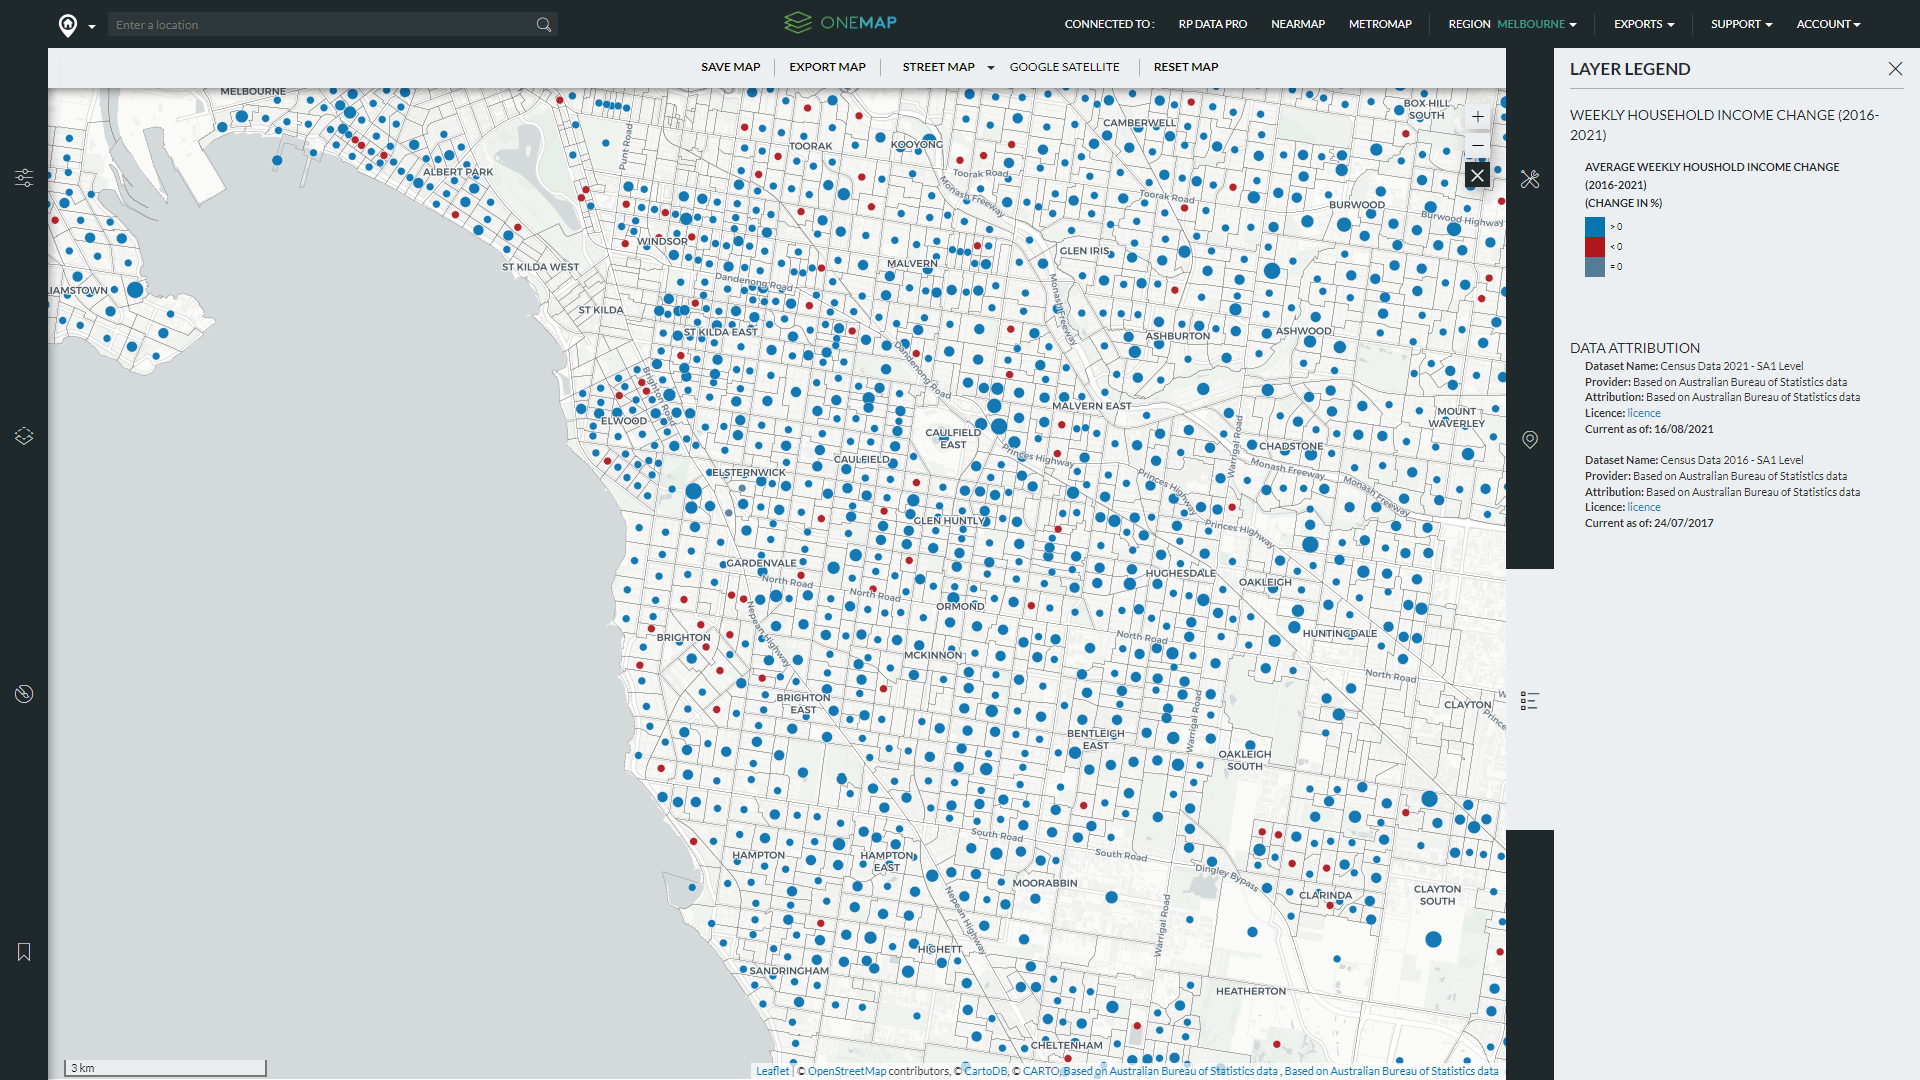Open the map filters panel icon

pos(23,178)
